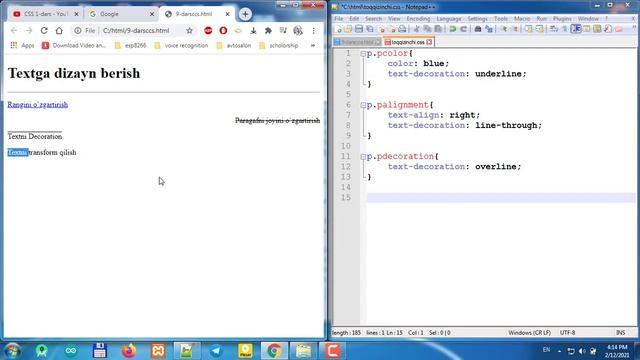Open the Download Video bookmark
Viewport: 640px width, 360px height.
[x=74, y=45]
